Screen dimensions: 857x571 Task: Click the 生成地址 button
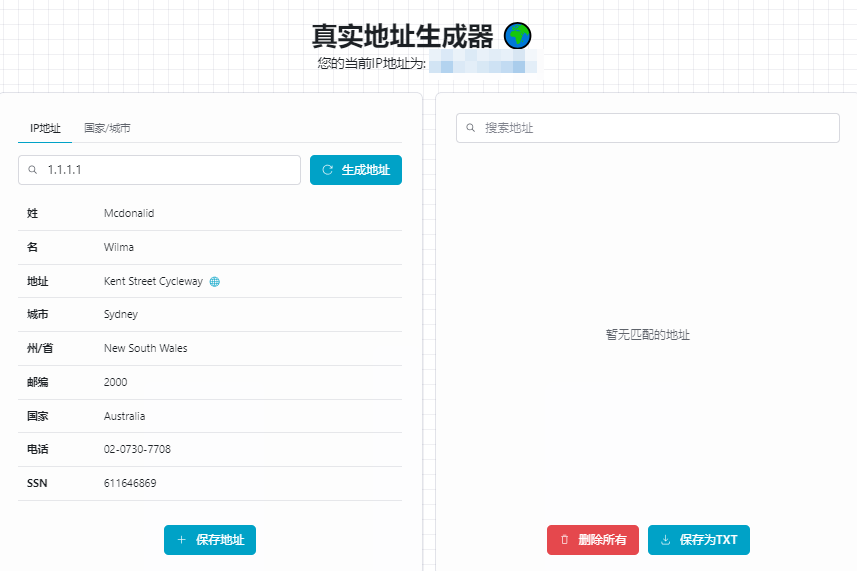(x=356, y=170)
